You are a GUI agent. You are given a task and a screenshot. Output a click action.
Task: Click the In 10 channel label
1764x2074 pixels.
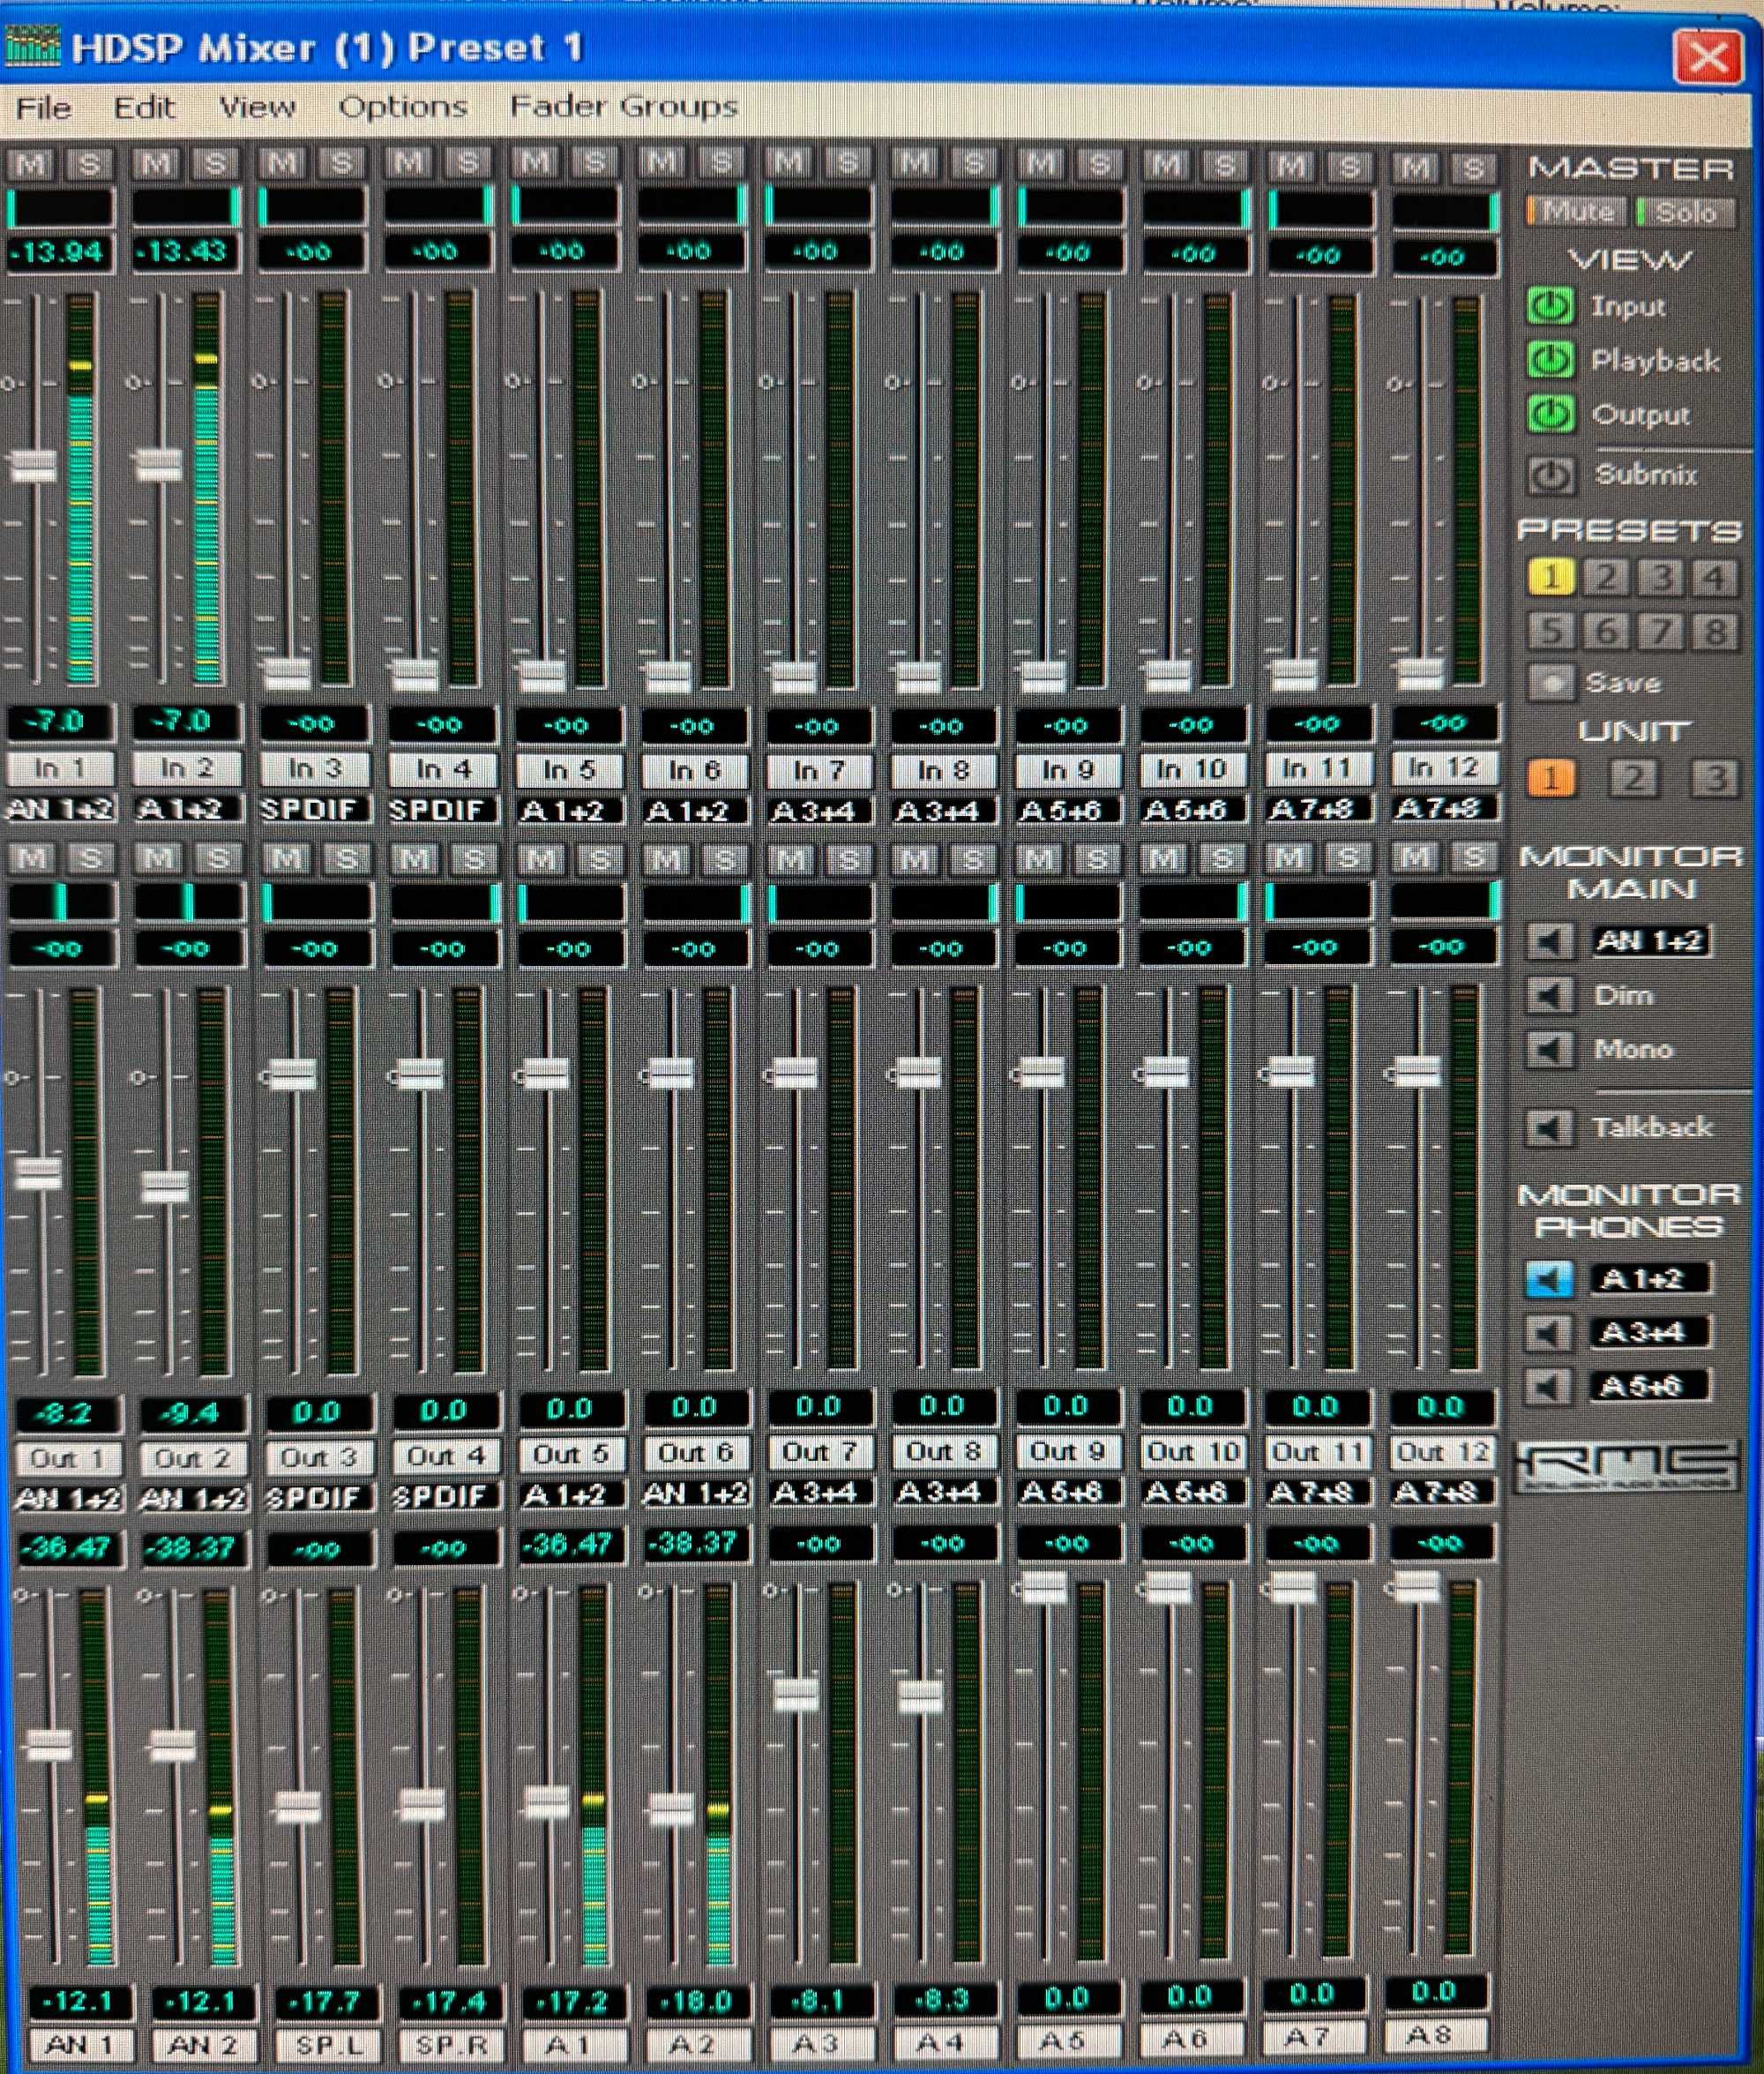1189,769
